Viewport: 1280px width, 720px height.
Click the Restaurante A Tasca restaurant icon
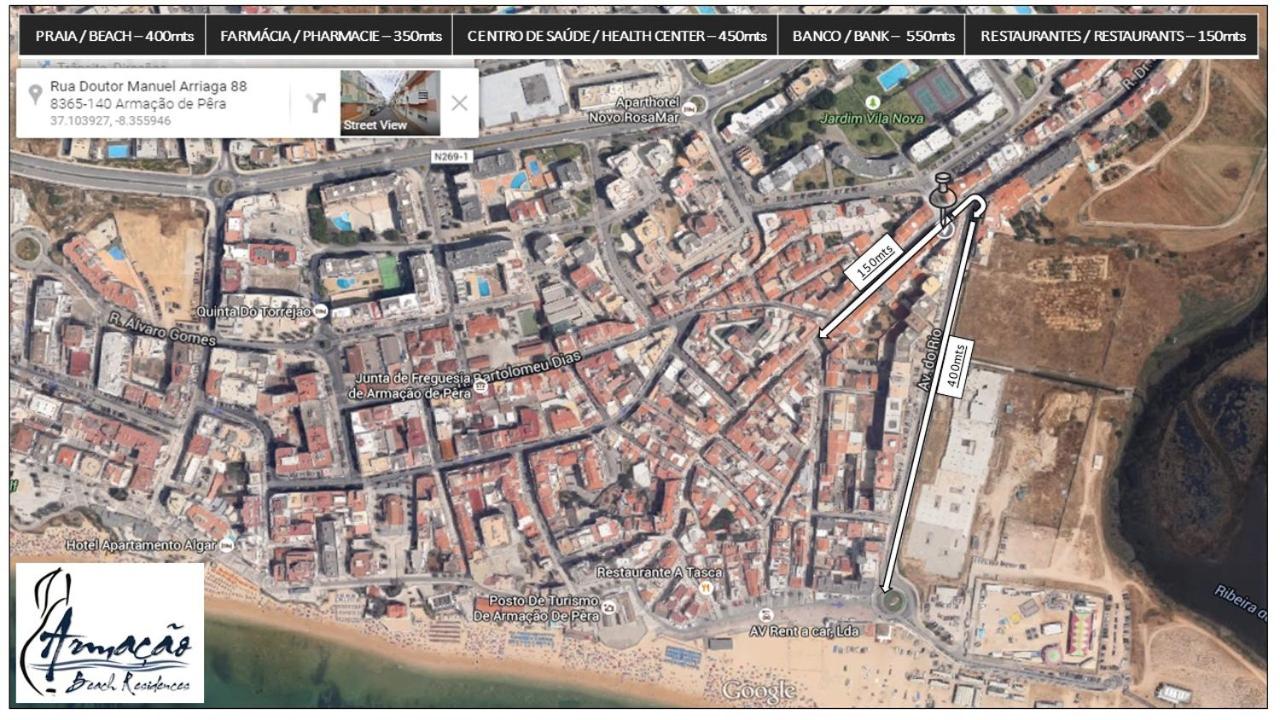(706, 589)
